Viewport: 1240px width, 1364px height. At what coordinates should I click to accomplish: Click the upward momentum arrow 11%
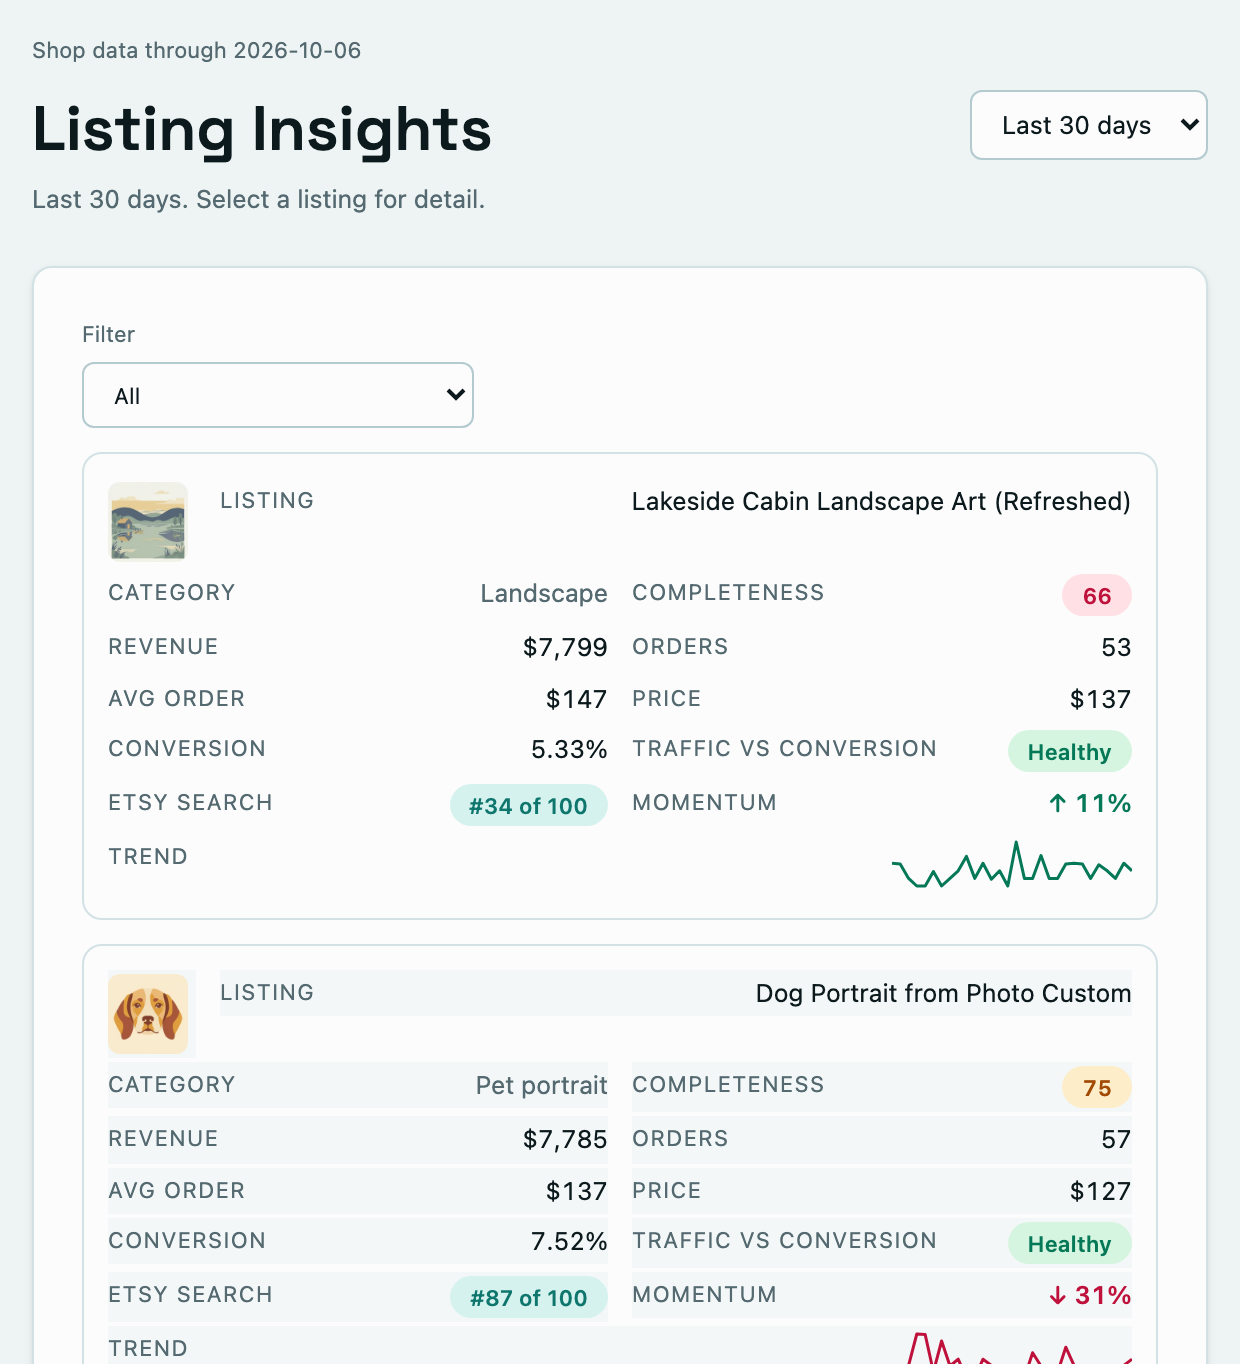point(1090,803)
